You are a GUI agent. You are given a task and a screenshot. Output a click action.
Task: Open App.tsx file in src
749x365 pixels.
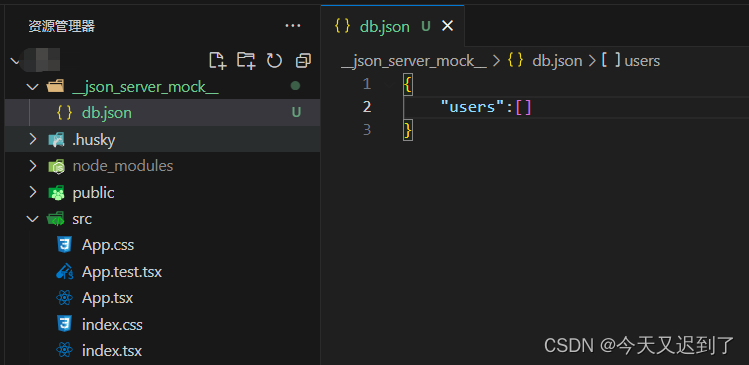tap(162, 298)
